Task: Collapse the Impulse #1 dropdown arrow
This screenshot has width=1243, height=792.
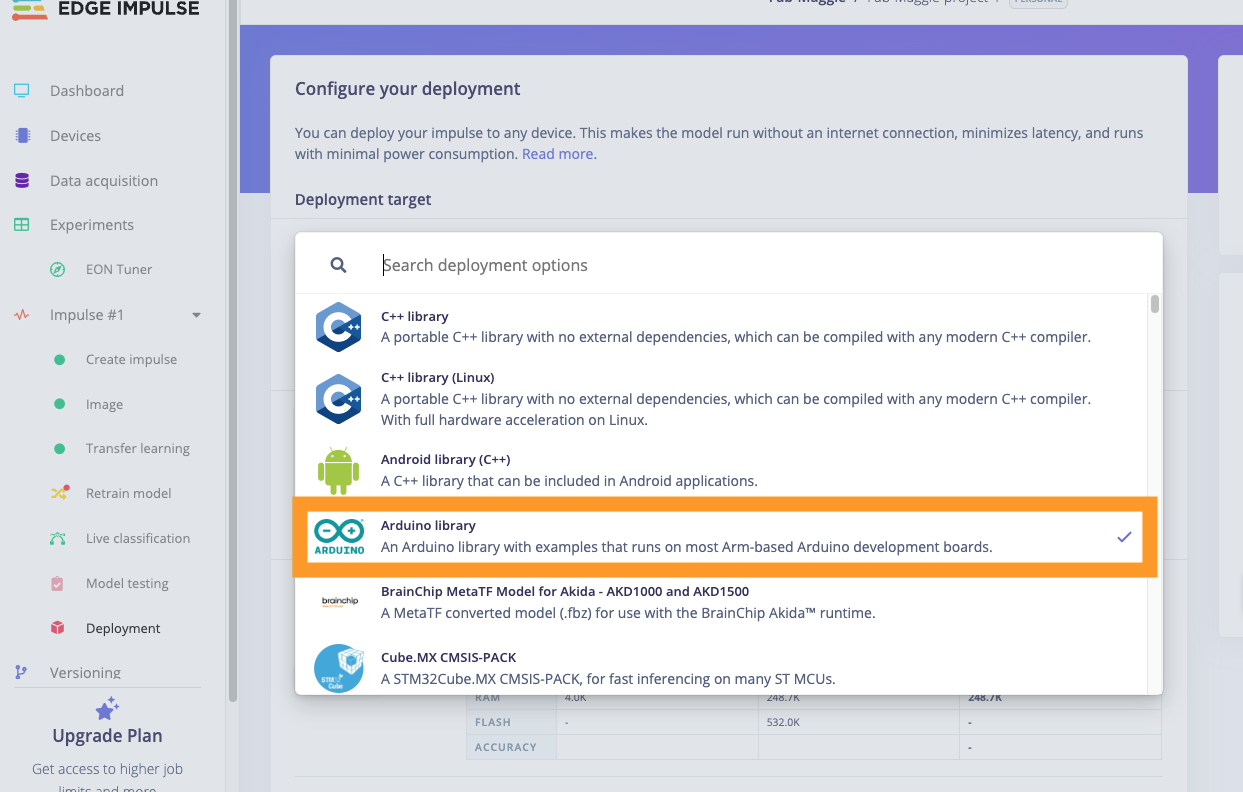Action: click(196, 315)
